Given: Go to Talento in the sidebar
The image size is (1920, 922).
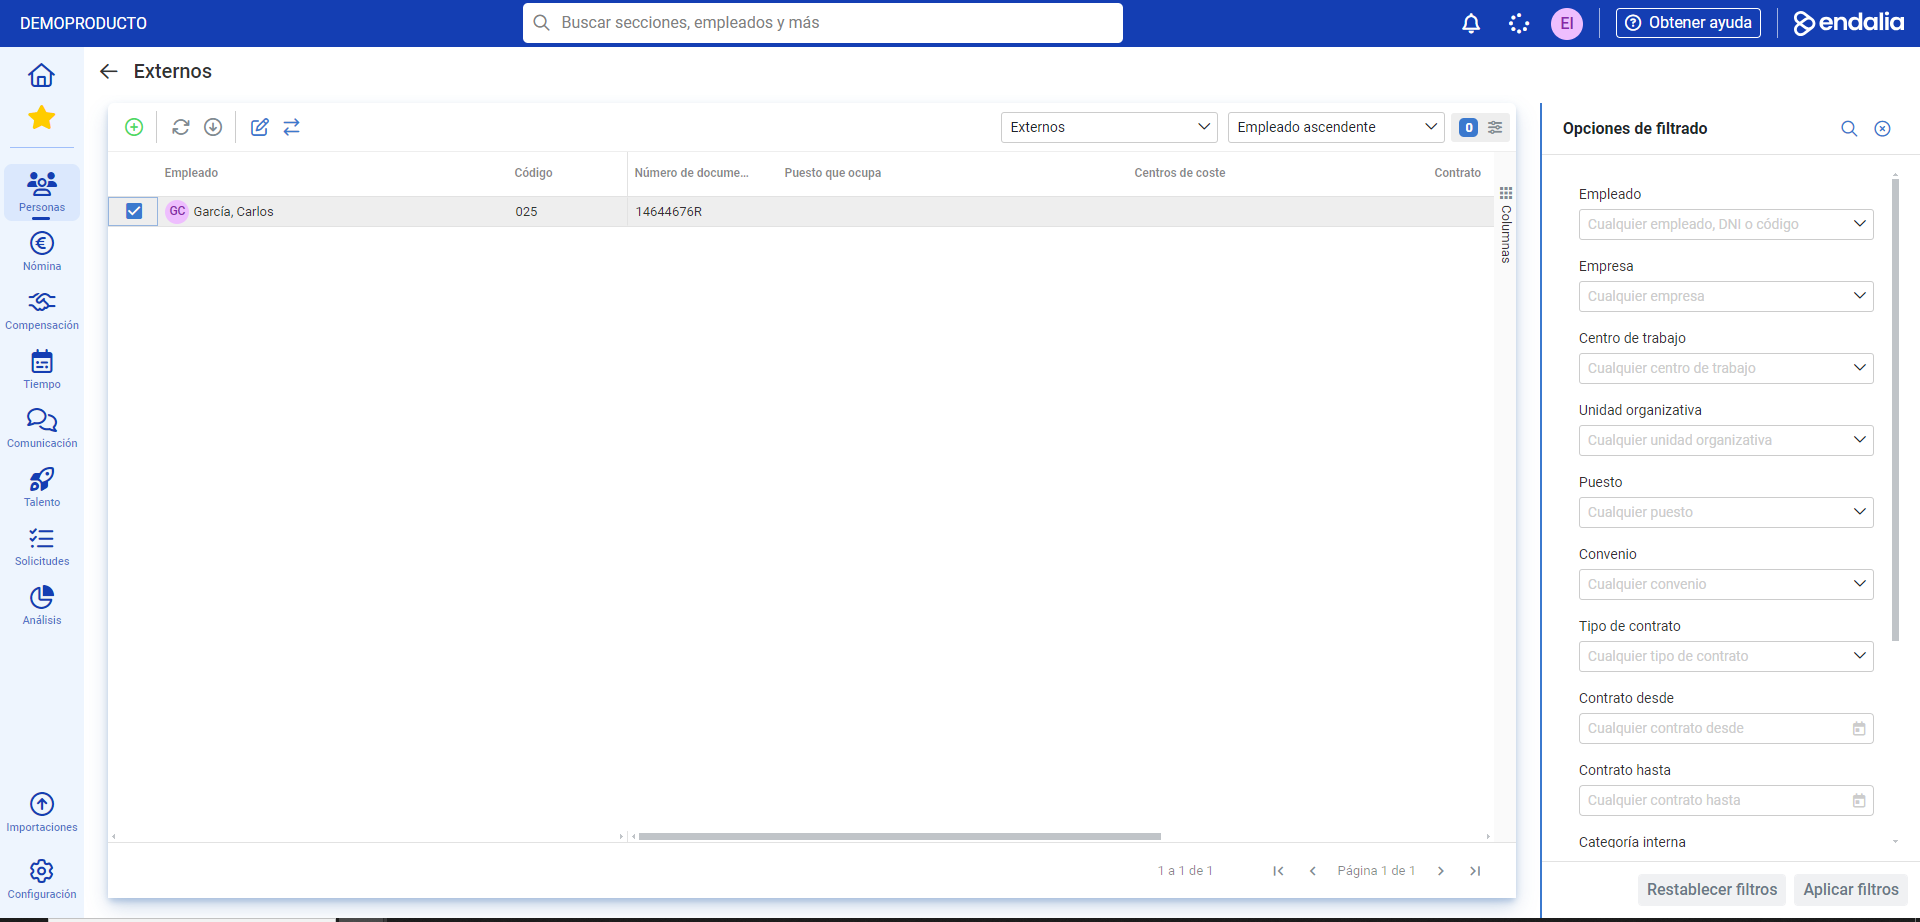Looking at the screenshot, I should [42, 487].
